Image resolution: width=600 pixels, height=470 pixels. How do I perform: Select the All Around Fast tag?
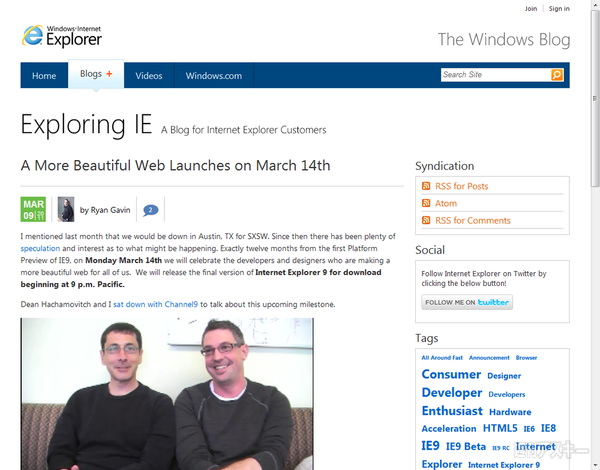pyautogui.click(x=442, y=358)
